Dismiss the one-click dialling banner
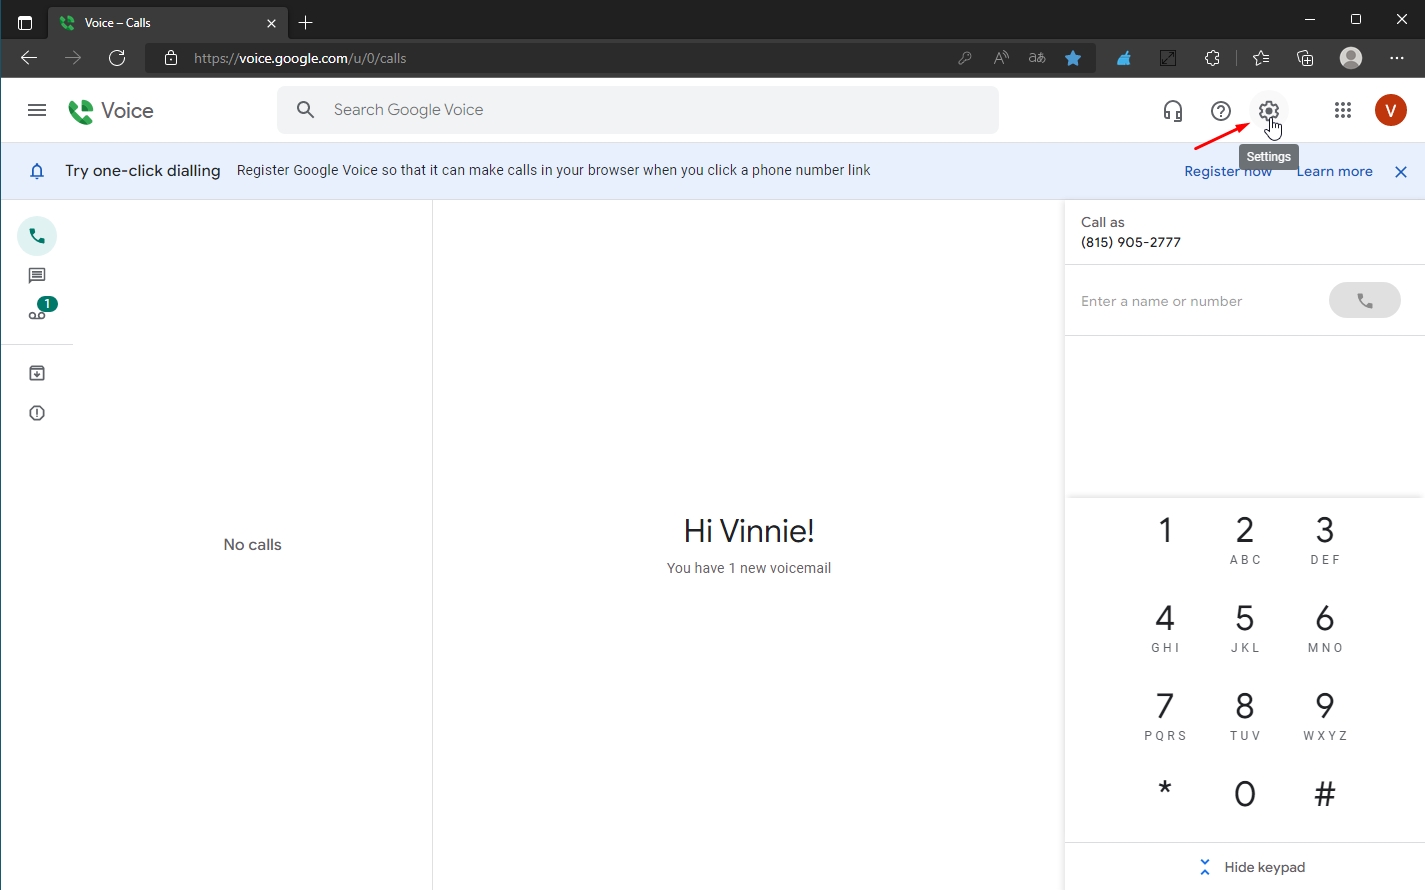 [x=1400, y=172]
